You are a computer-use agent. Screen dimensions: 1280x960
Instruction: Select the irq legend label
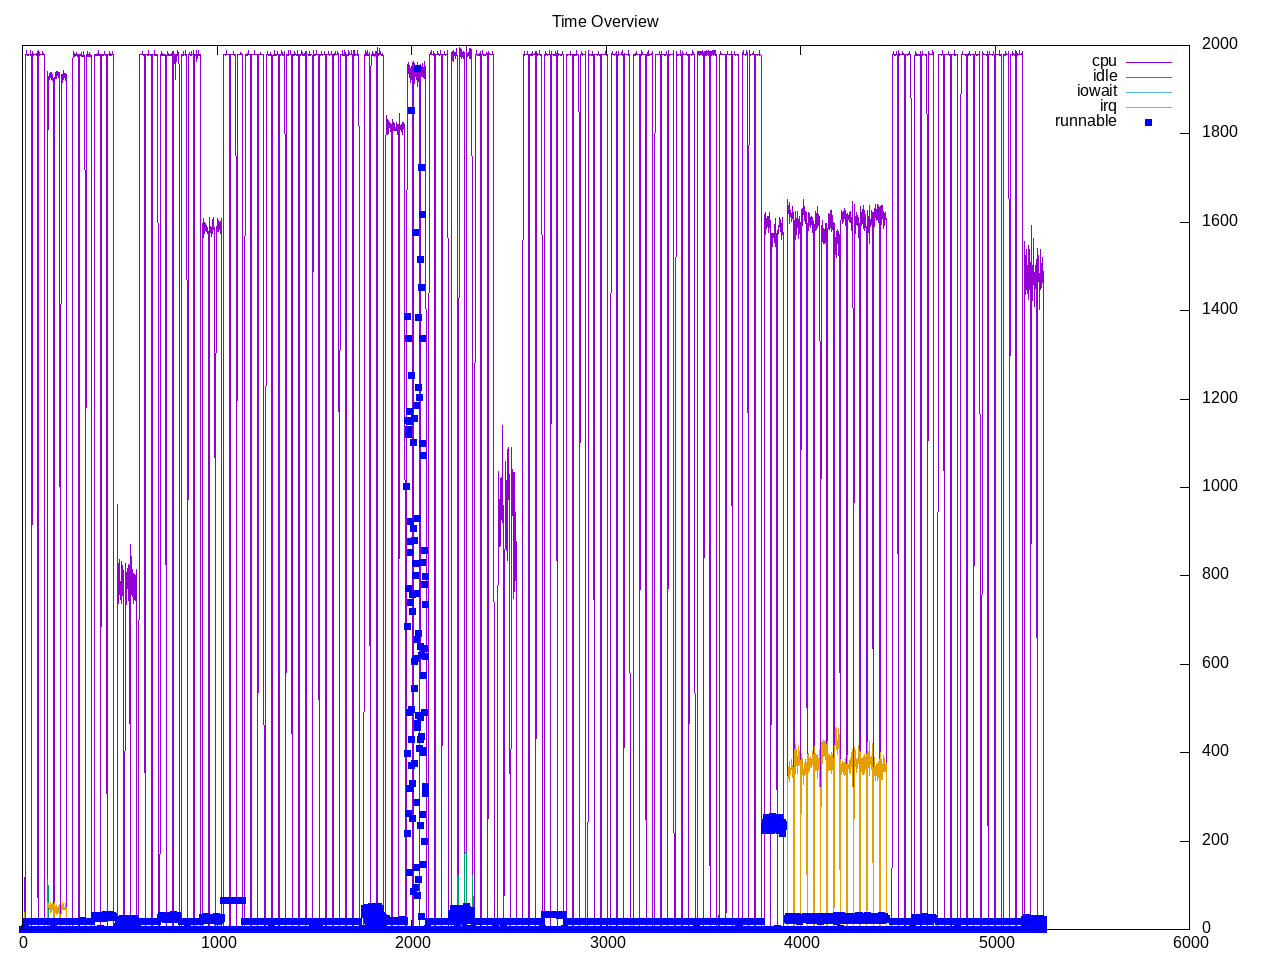point(1108,106)
